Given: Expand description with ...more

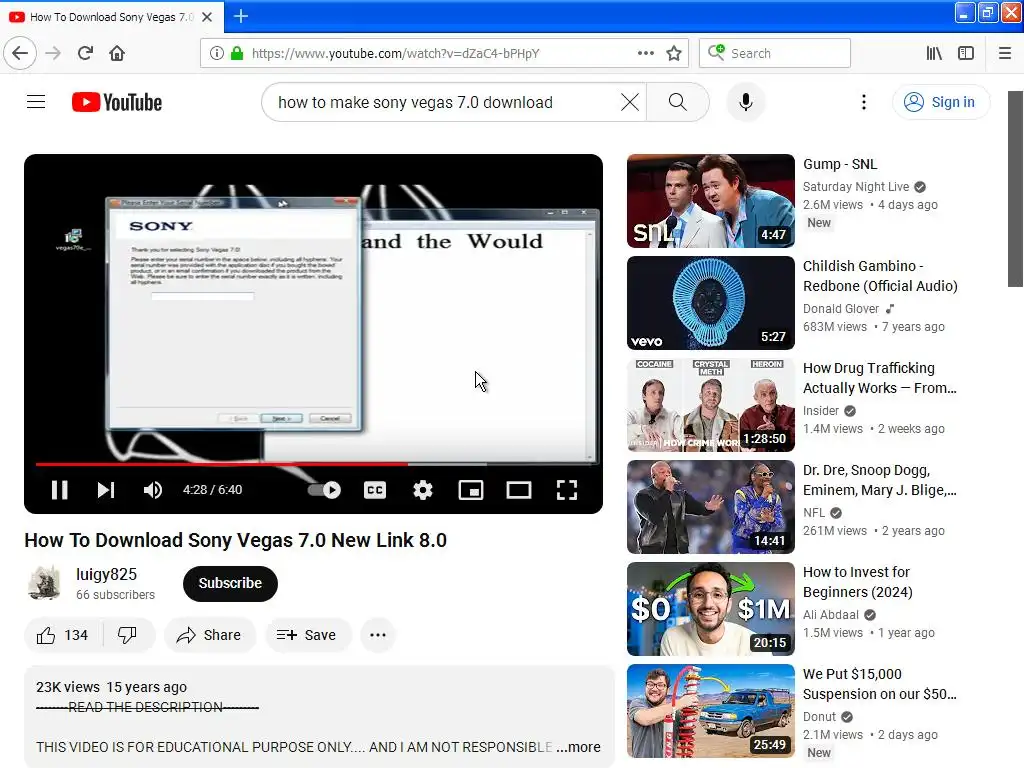Looking at the screenshot, I should 579,746.
